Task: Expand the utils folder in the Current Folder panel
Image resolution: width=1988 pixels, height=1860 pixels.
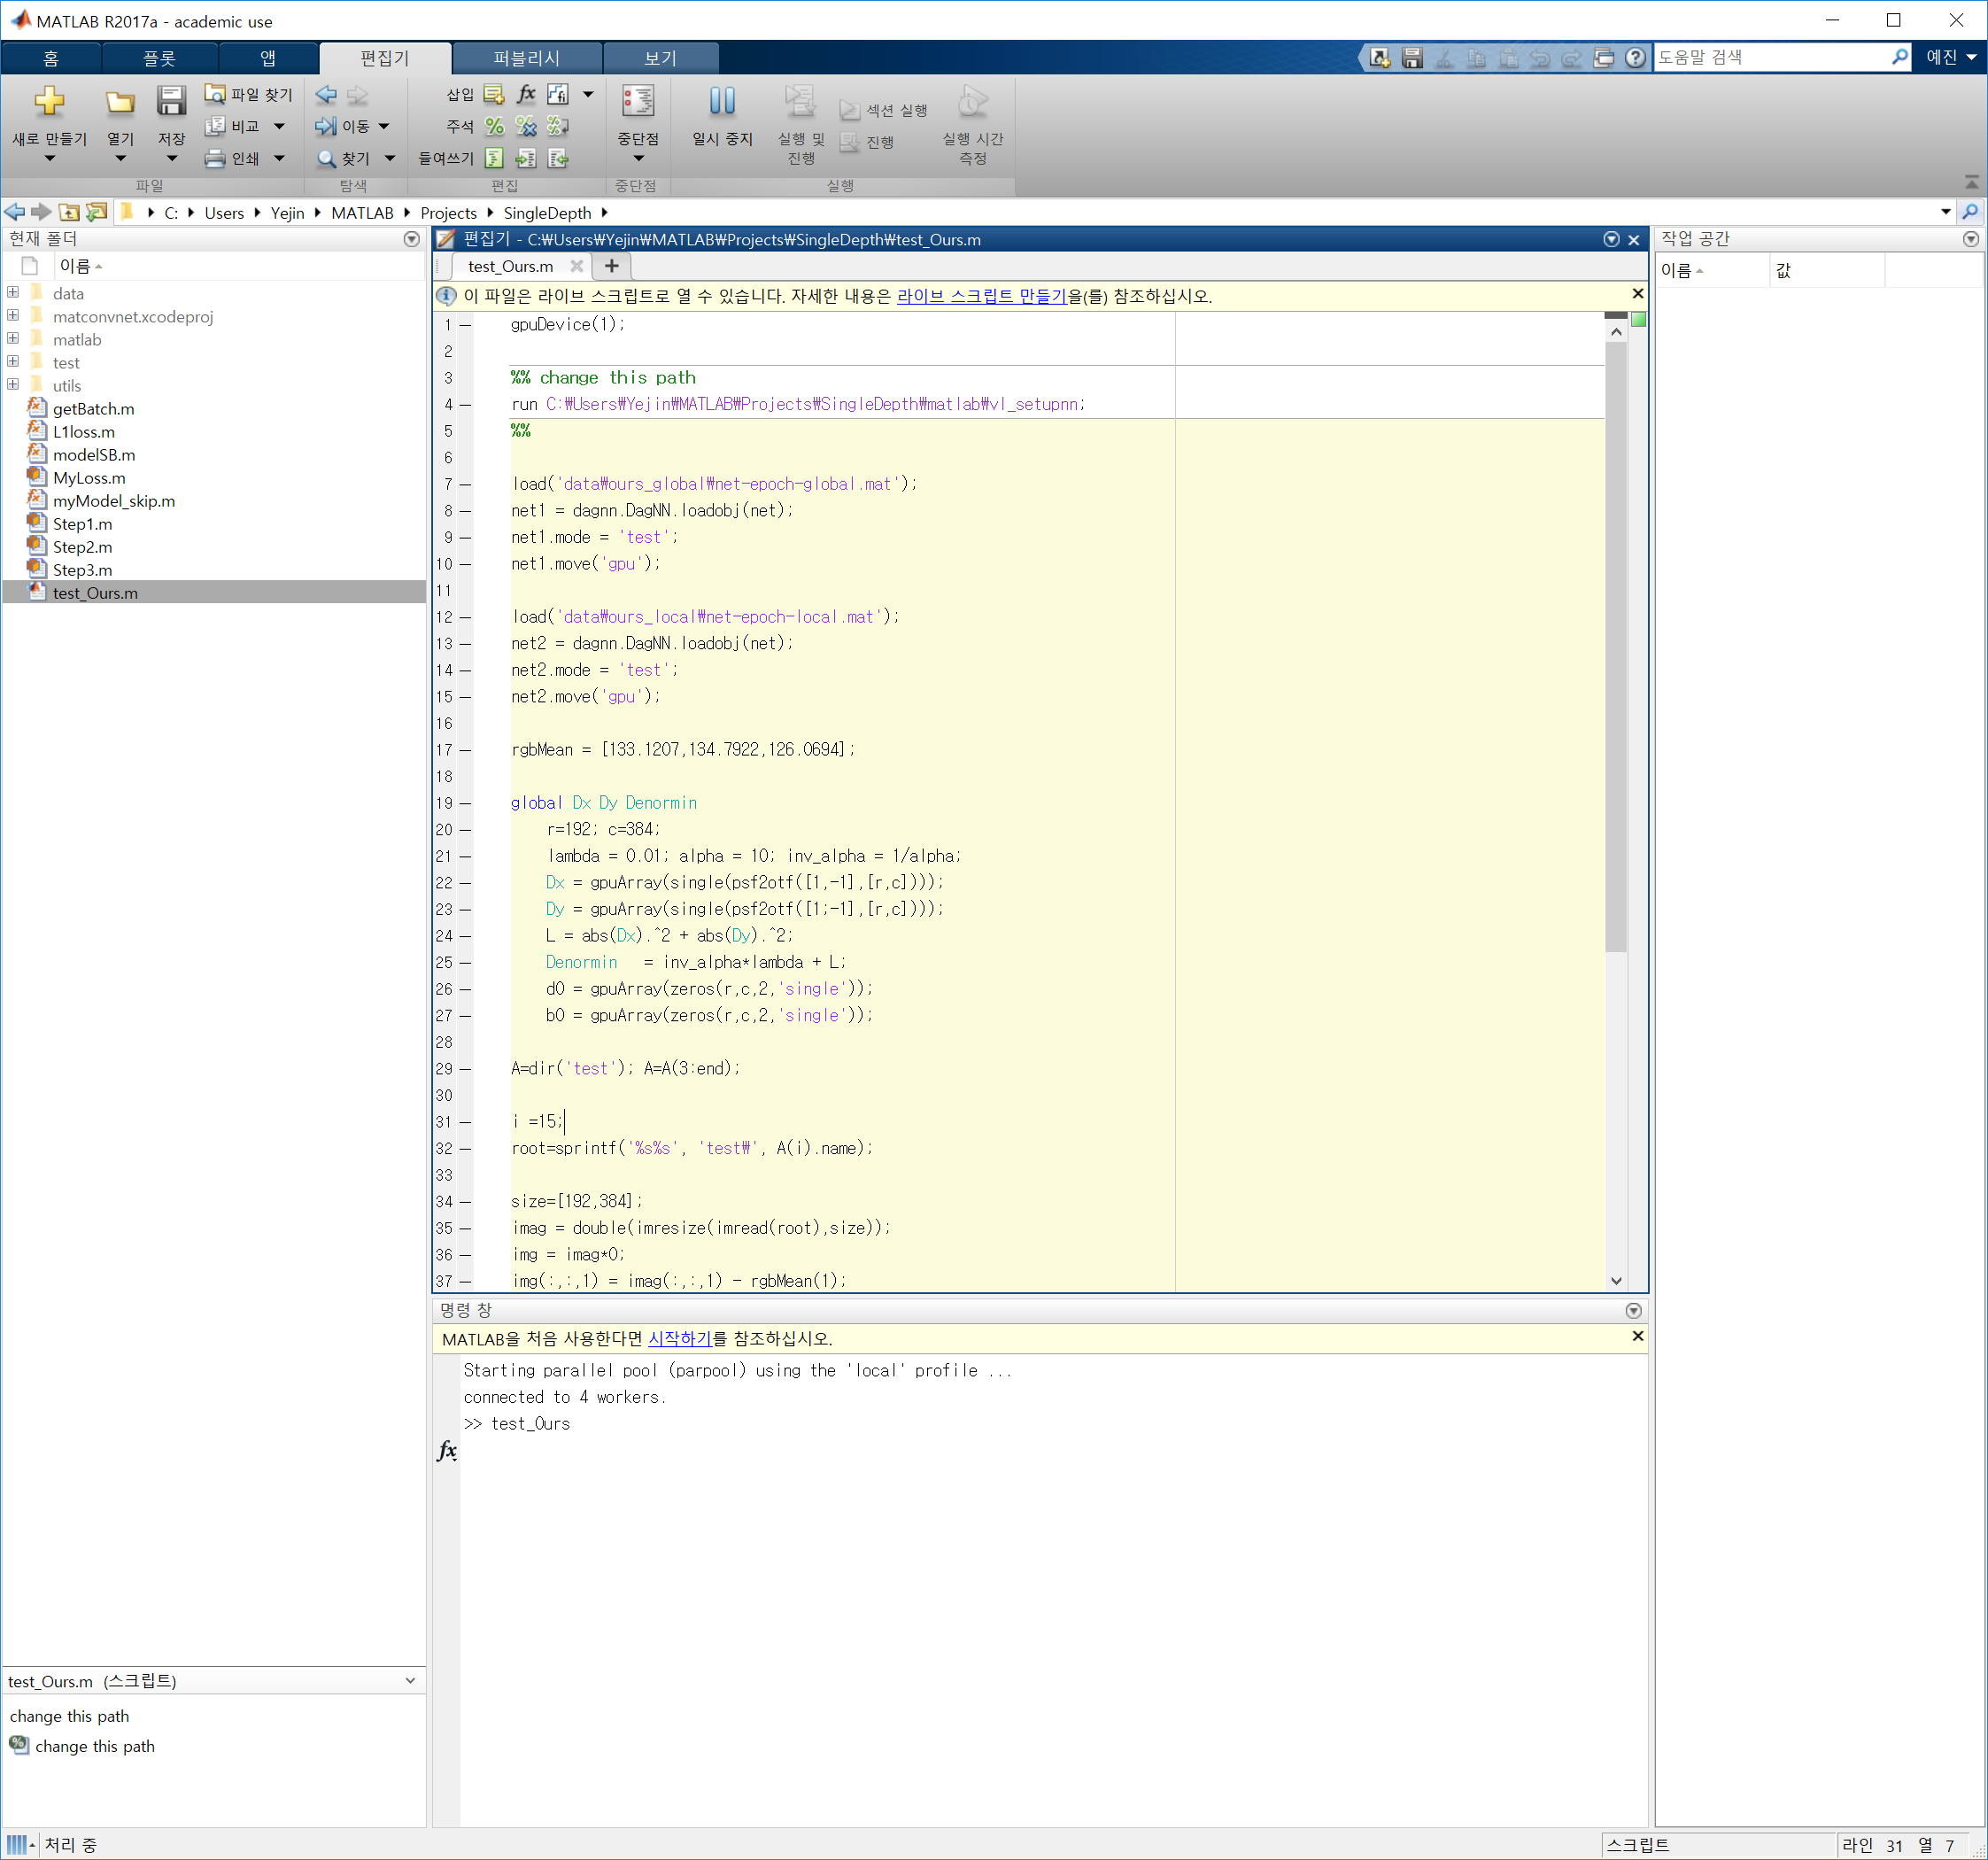Action: pyautogui.click(x=13, y=385)
